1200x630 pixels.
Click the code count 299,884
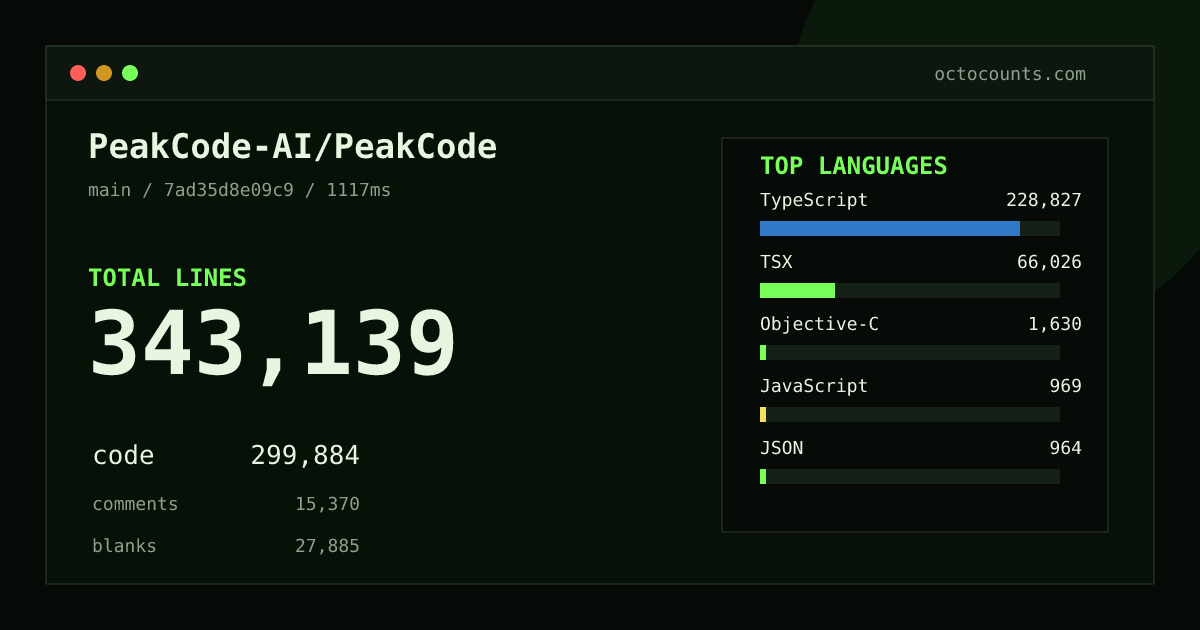[305, 456]
